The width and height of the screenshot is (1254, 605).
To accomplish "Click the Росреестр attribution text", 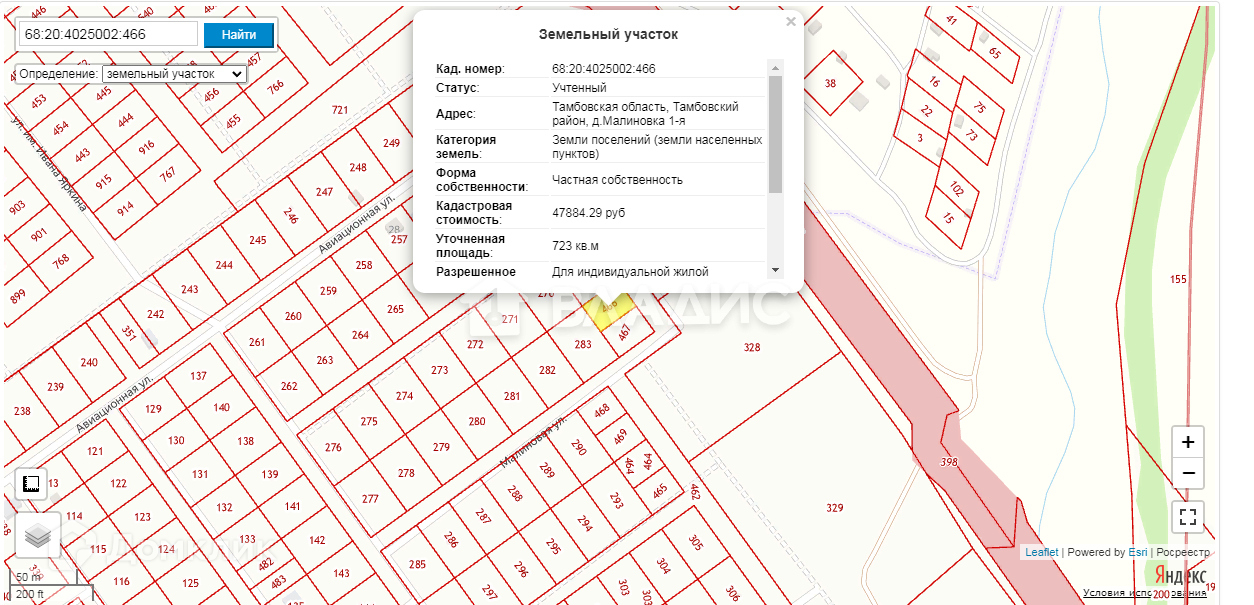I will pos(1183,552).
